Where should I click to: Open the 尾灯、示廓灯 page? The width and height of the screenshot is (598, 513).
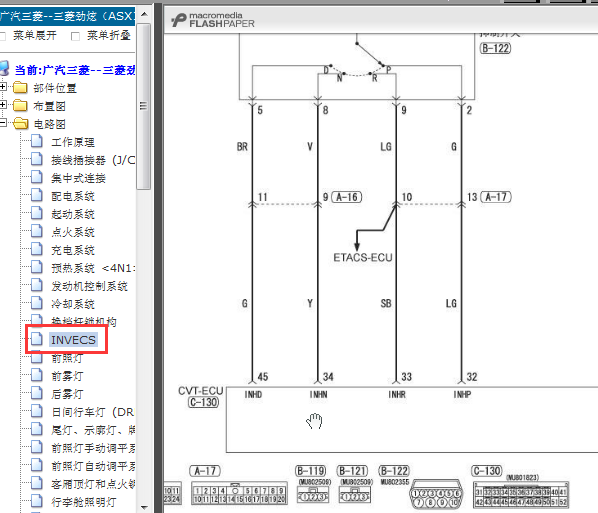point(93,430)
